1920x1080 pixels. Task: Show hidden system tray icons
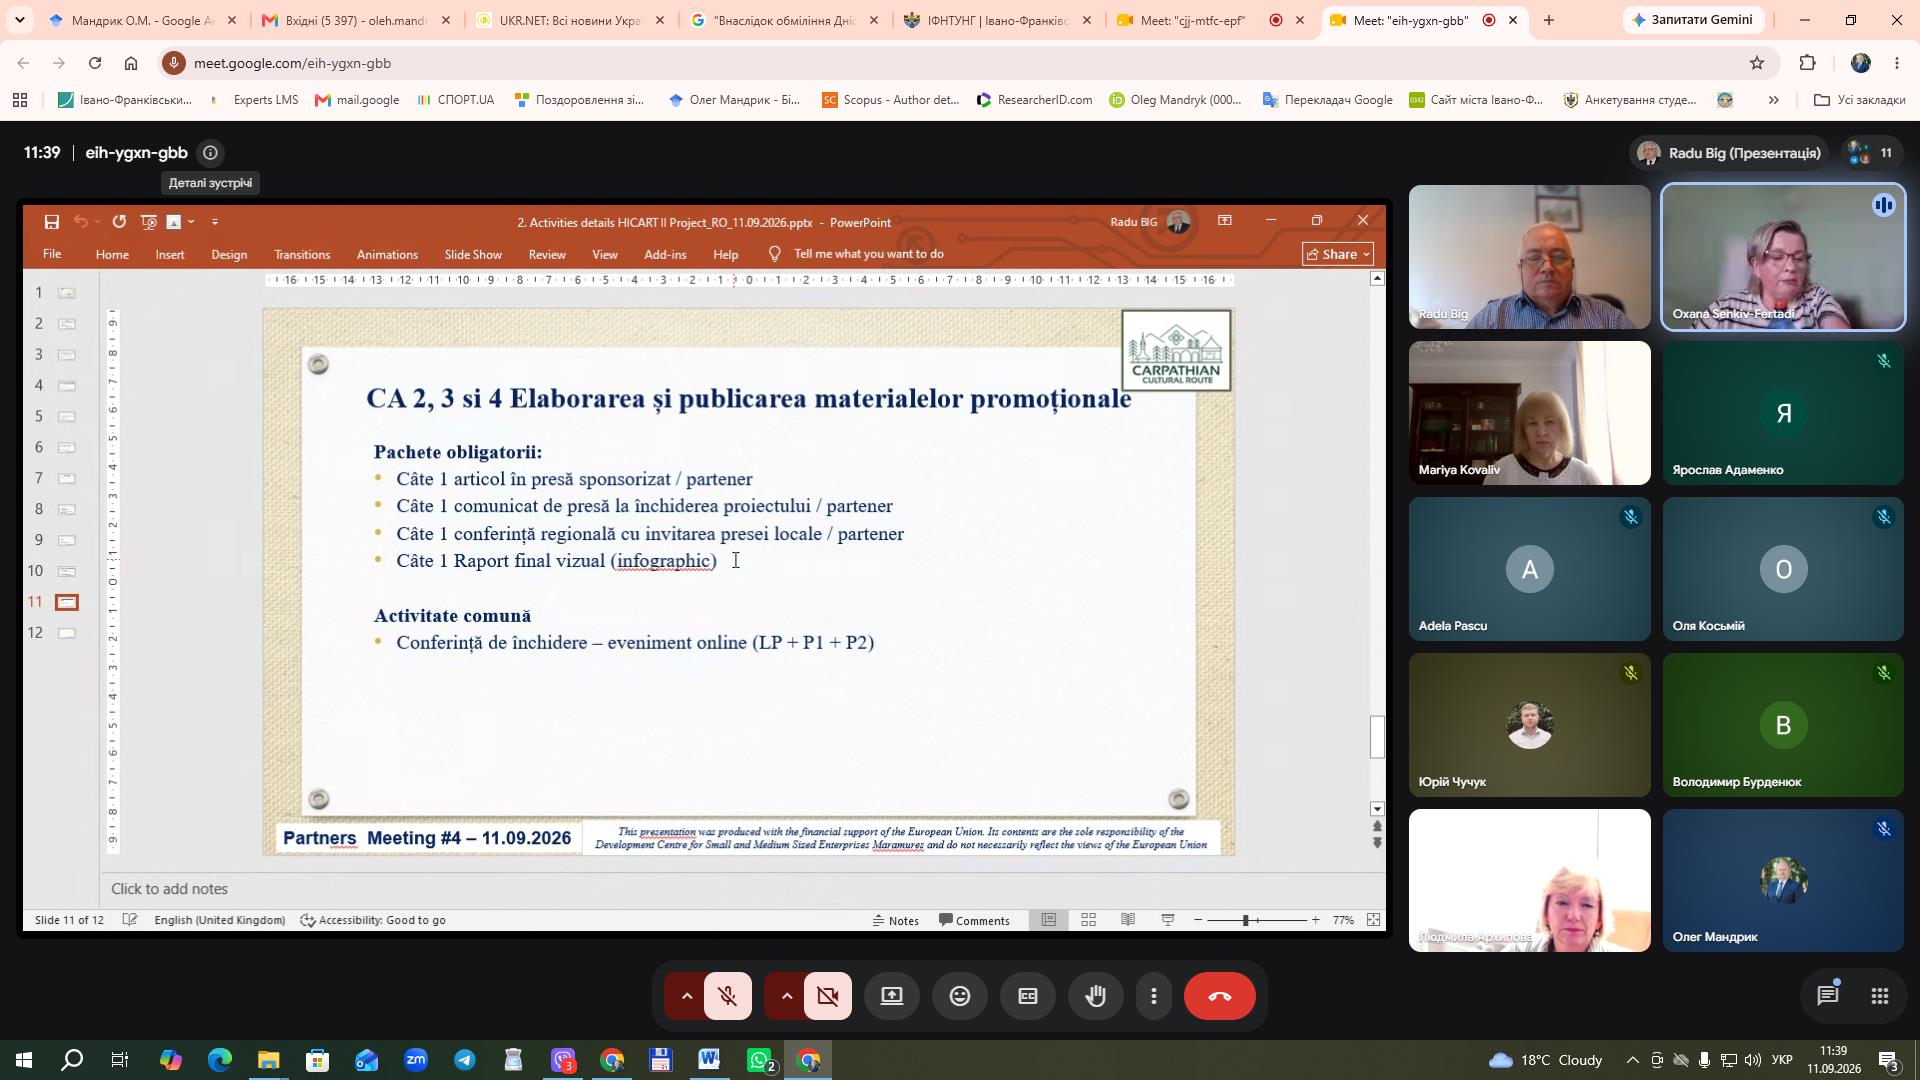(1632, 1060)
